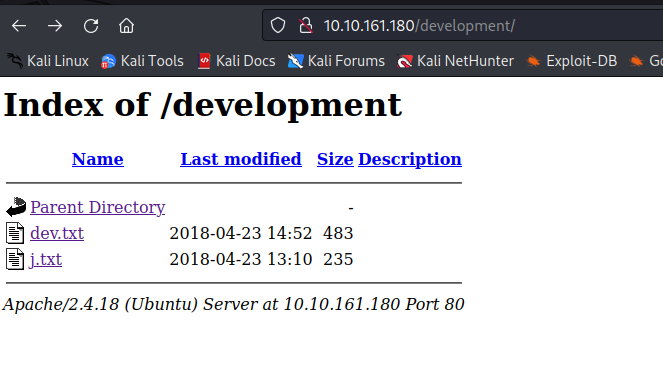The width and height of the screenshot is (663, 389).
Task: Click the dev.txt document icon
Action: [15, 233]
